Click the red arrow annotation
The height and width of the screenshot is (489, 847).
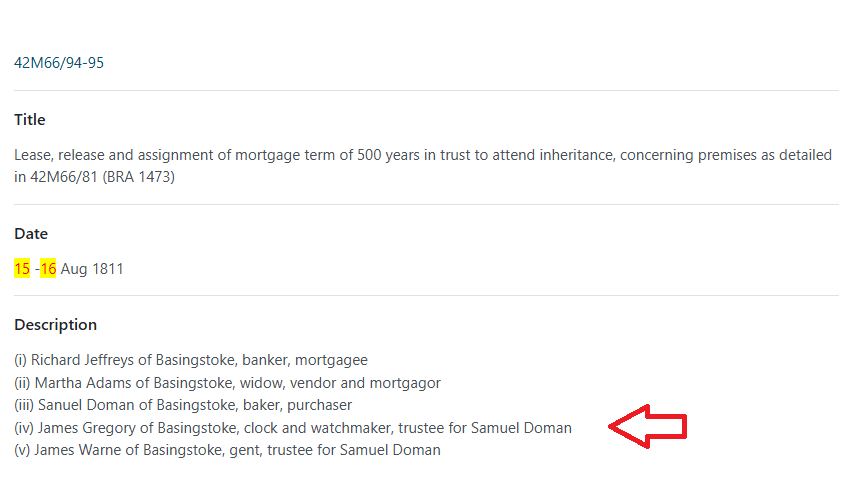pyautogui.click(x=647, y=426)
